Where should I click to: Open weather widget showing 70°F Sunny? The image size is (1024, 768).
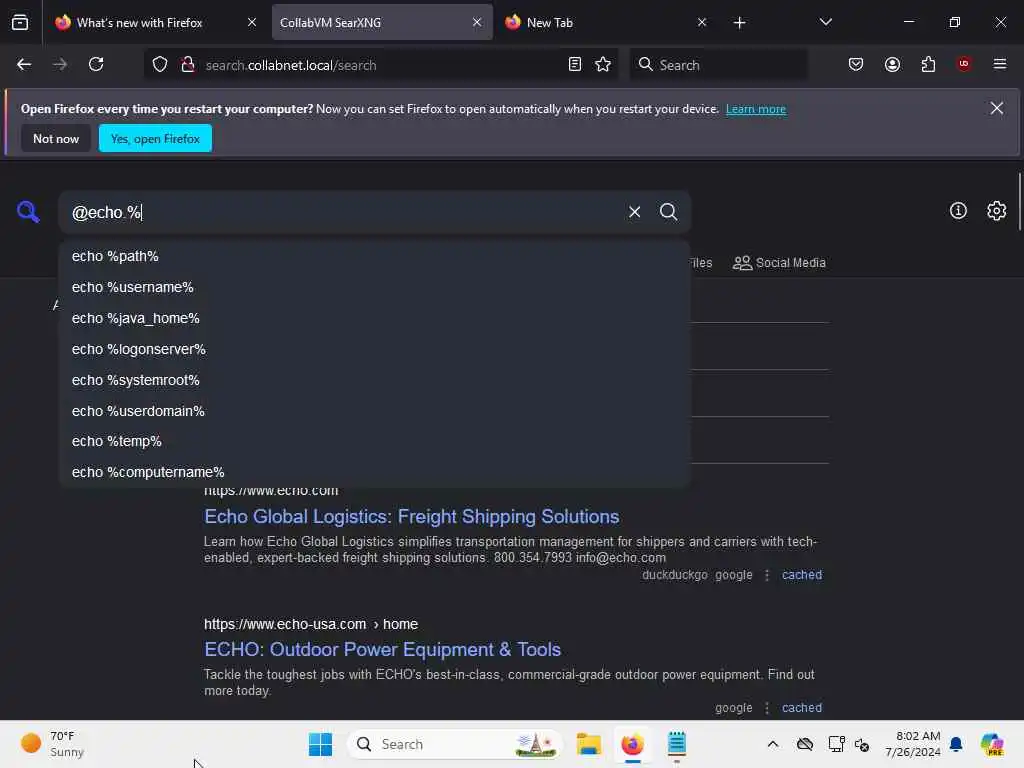pos(52,744)
